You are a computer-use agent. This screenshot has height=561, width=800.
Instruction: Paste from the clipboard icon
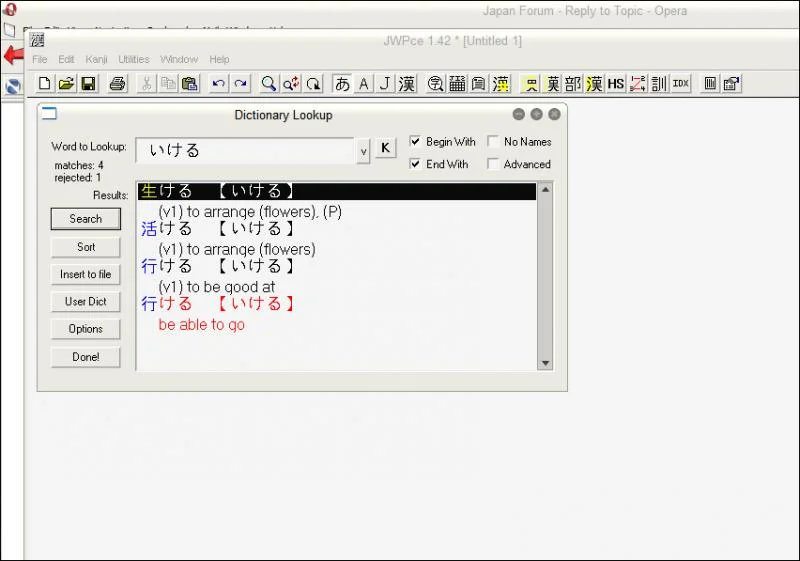(190, 83)
